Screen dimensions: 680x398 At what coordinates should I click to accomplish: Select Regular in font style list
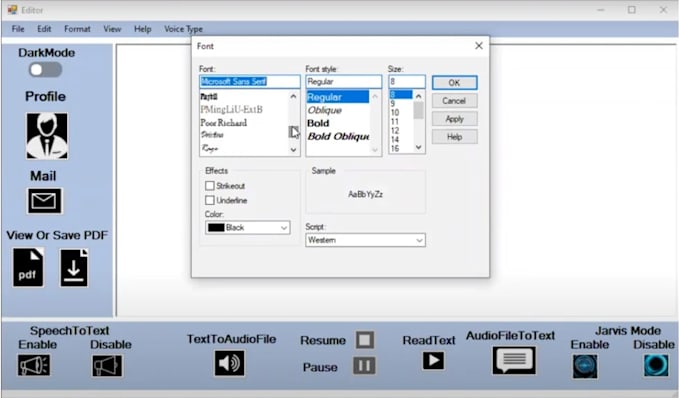[x=338, y=97]
